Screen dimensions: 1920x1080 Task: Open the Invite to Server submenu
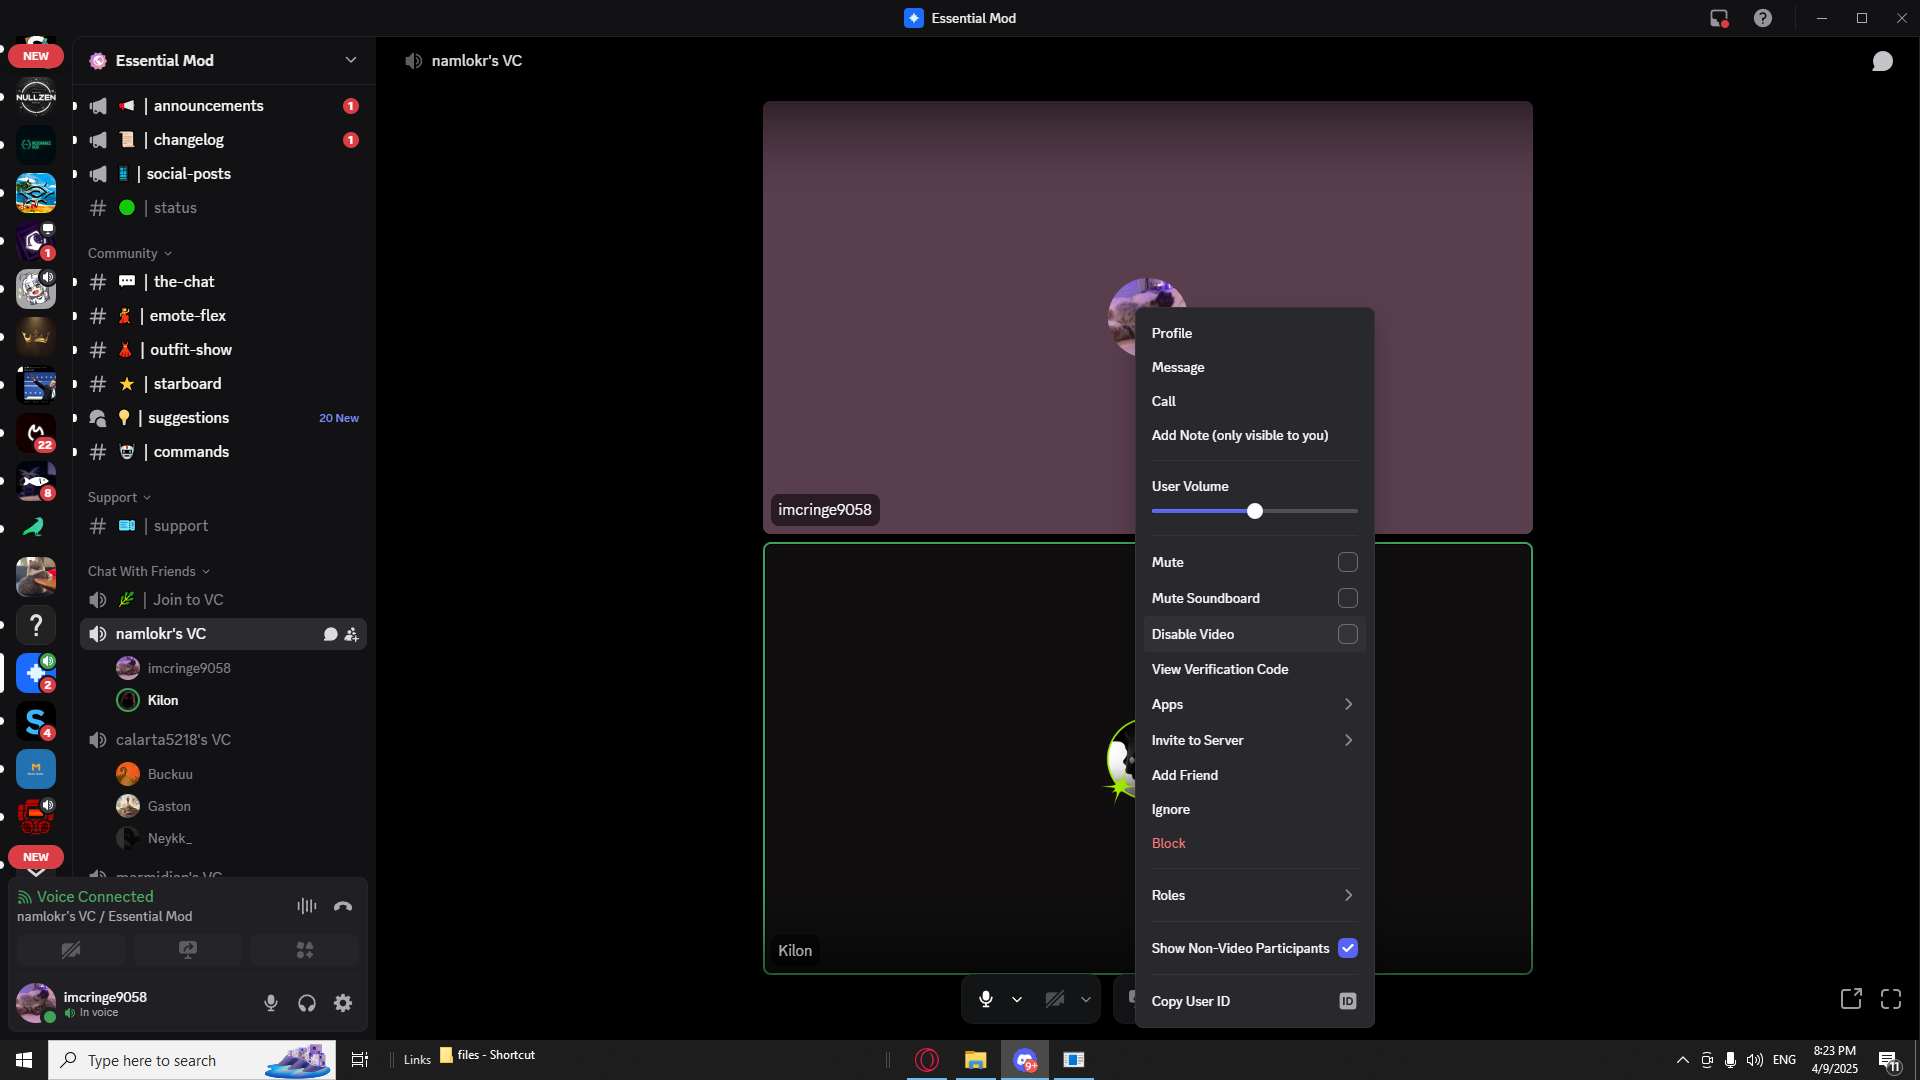(x=1253, y=740)
